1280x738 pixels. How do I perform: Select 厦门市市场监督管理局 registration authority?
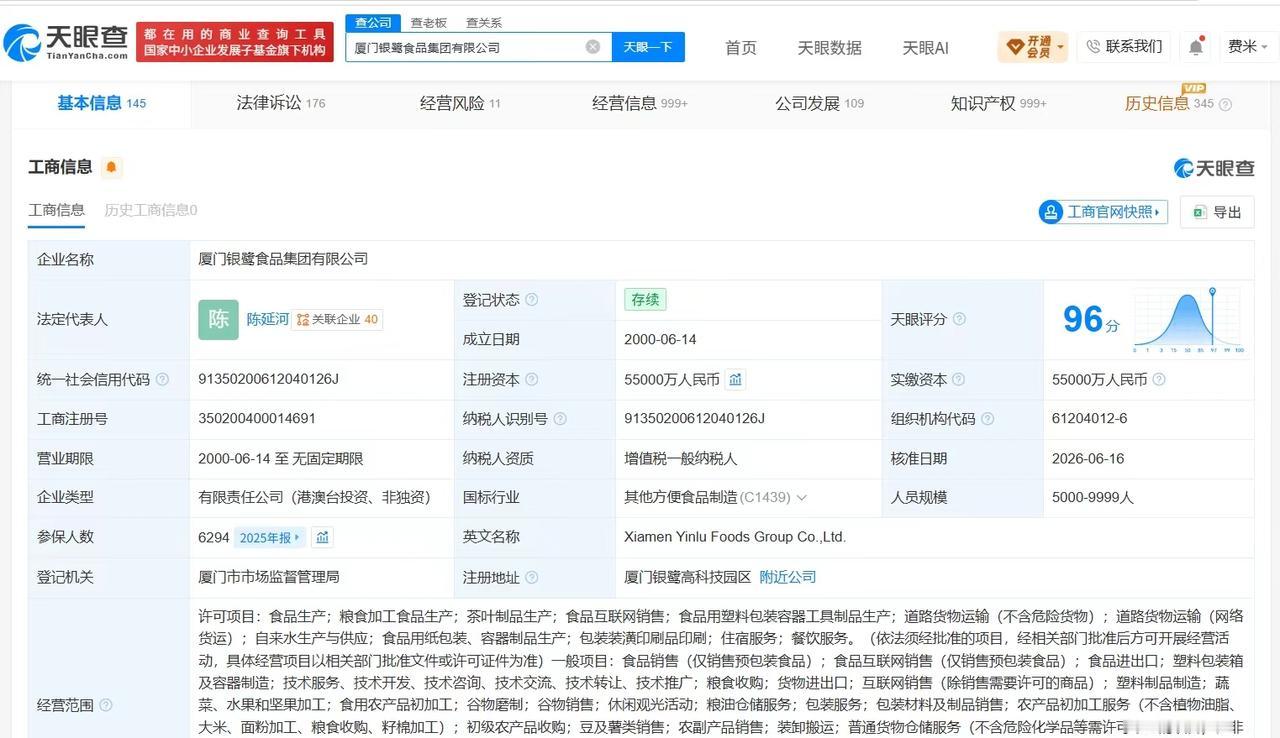pyautogui.click(x=269, y=577)
